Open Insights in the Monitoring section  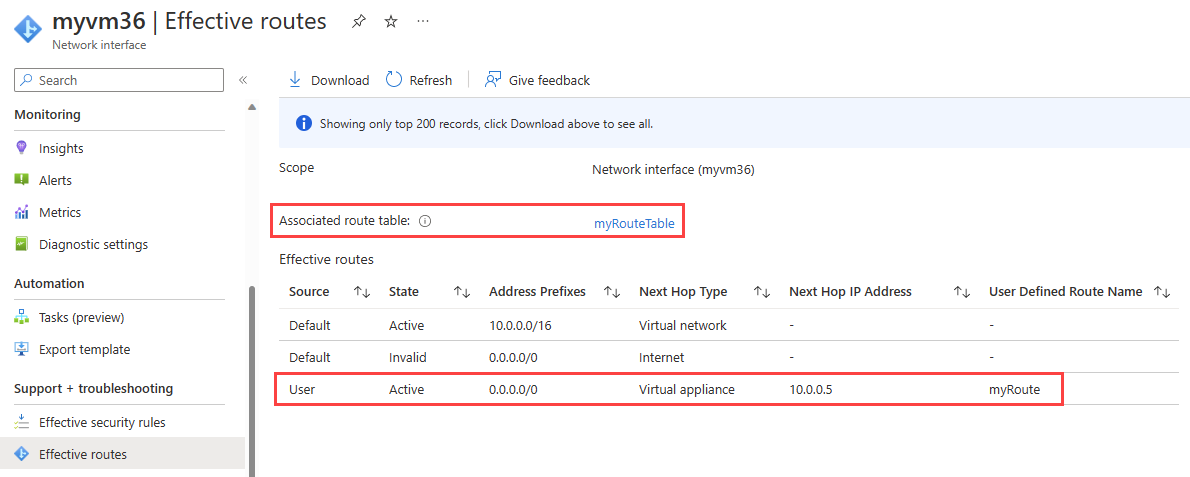pos(61,149)
